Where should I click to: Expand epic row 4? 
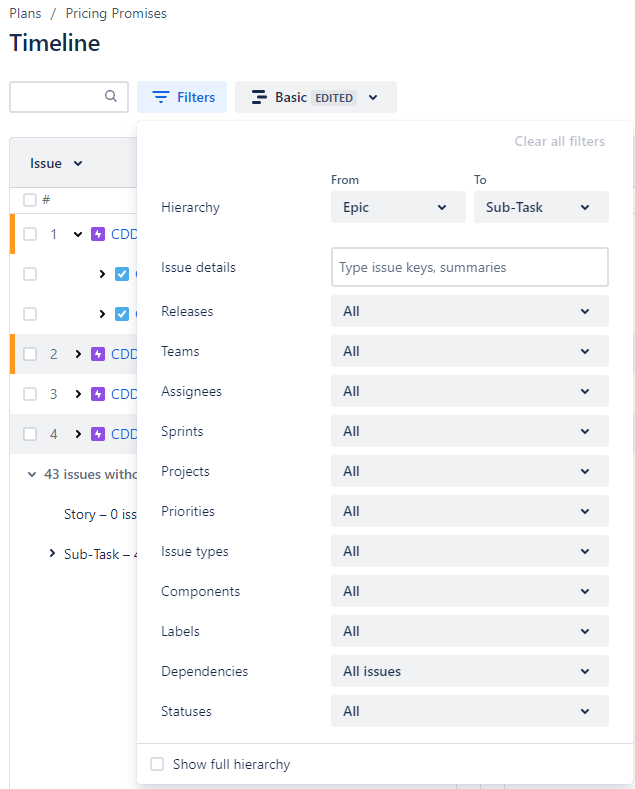tap(77, 434)
